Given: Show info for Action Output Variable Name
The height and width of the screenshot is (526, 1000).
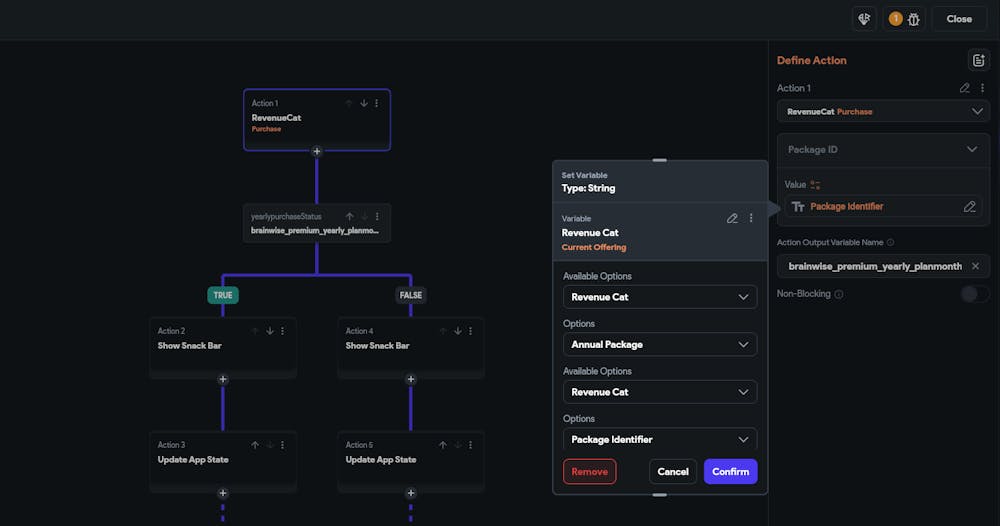Looking at the screenshot, I should click(x=890, y=242).
